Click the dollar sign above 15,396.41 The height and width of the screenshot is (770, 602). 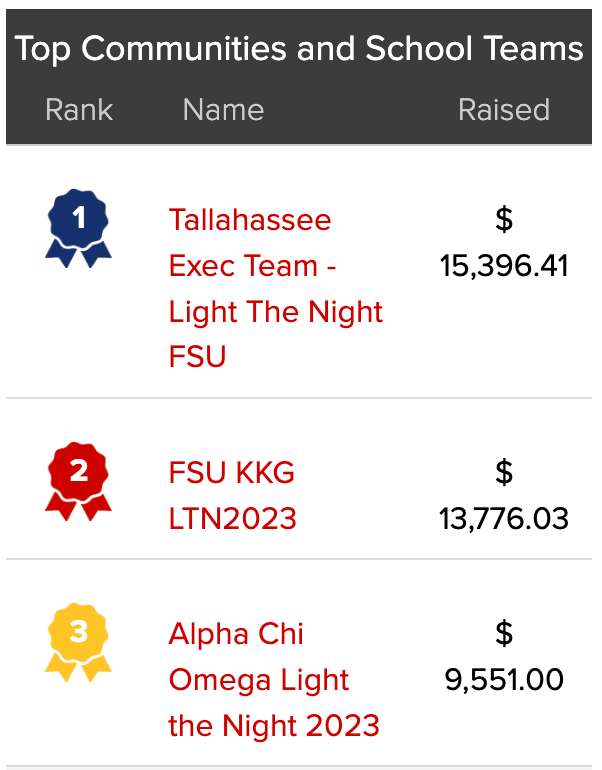click(504, 220)
